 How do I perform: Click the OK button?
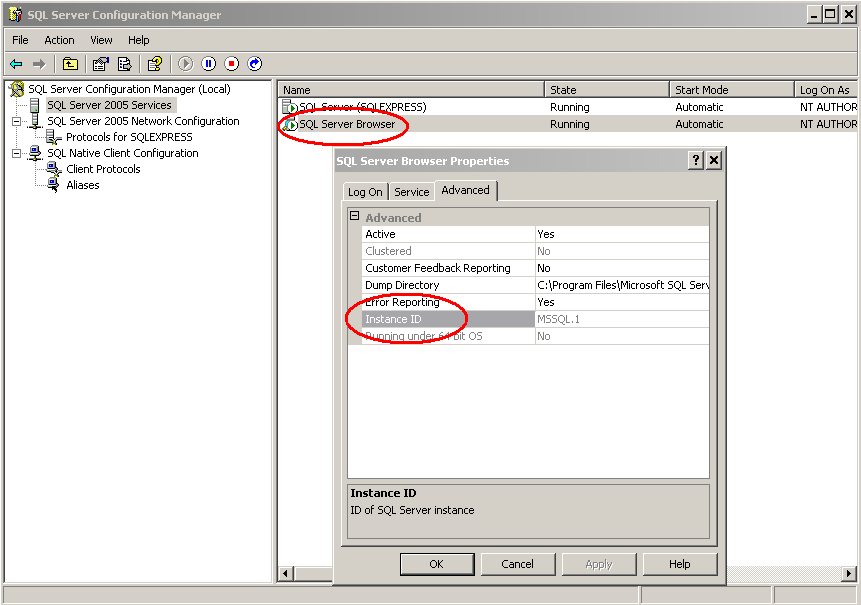[437, 564]
